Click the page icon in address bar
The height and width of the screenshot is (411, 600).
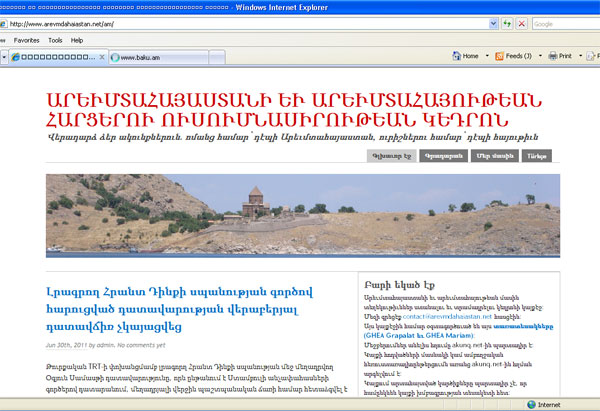5,24
